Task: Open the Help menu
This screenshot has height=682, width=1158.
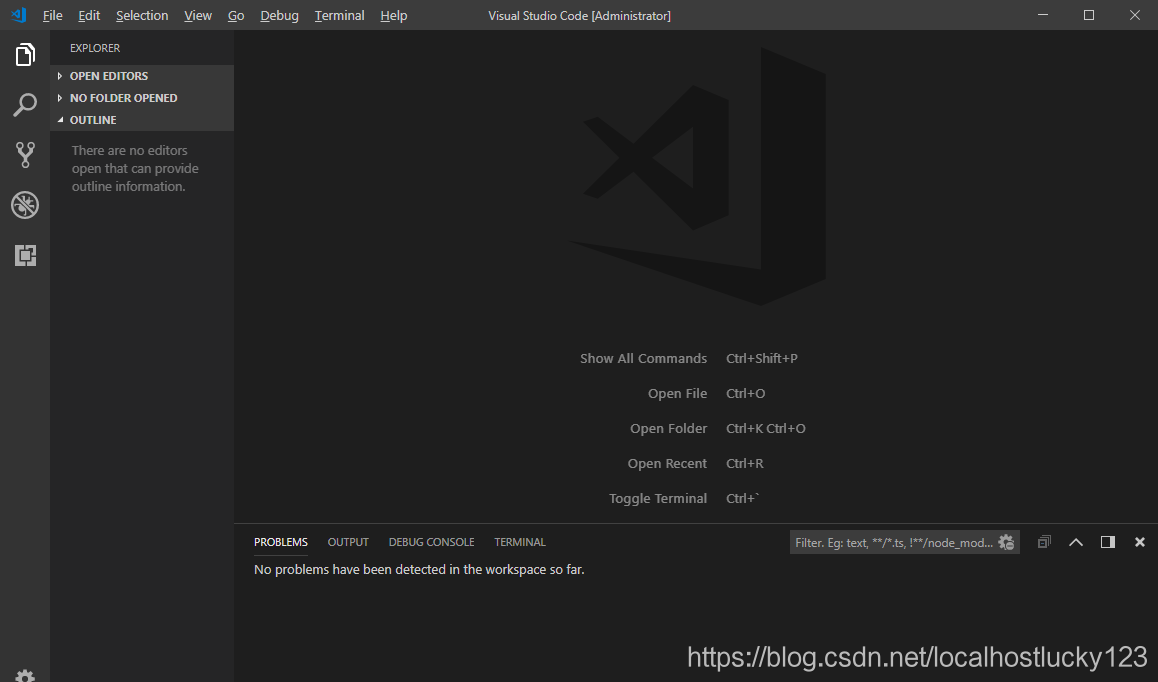Action: 394,16
